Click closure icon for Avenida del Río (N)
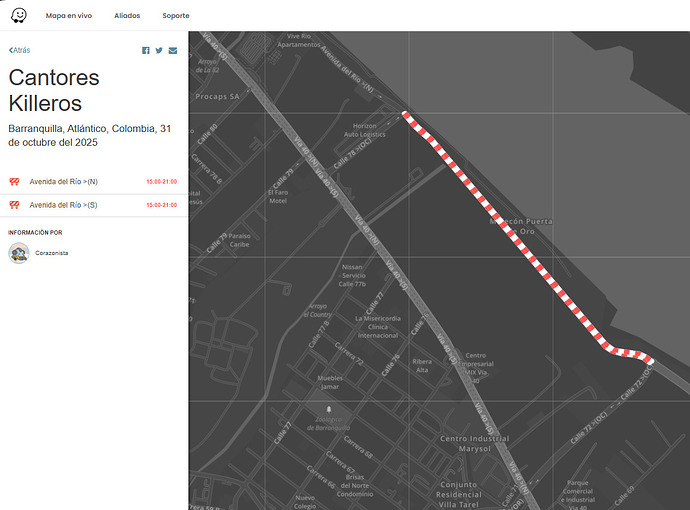This screenshot has height=510, width=690. click(x=15, y=182)
